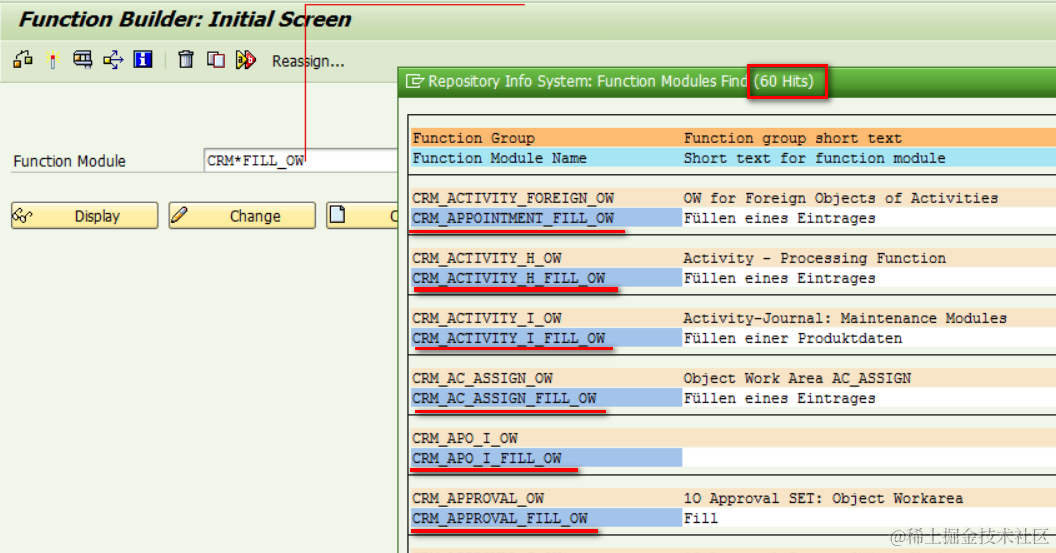
Task: Select CRM_APPOINTMENT_FILL_OW function module
Action: point(513,218)
